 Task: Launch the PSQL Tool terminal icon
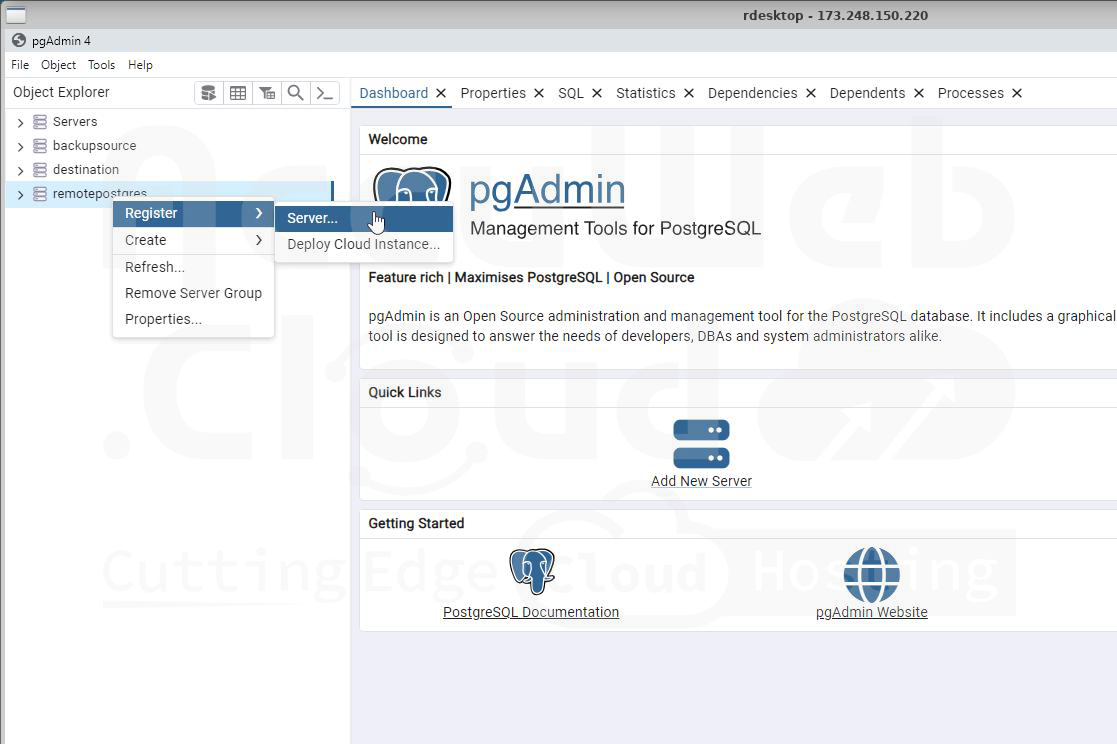pos(324,93)
